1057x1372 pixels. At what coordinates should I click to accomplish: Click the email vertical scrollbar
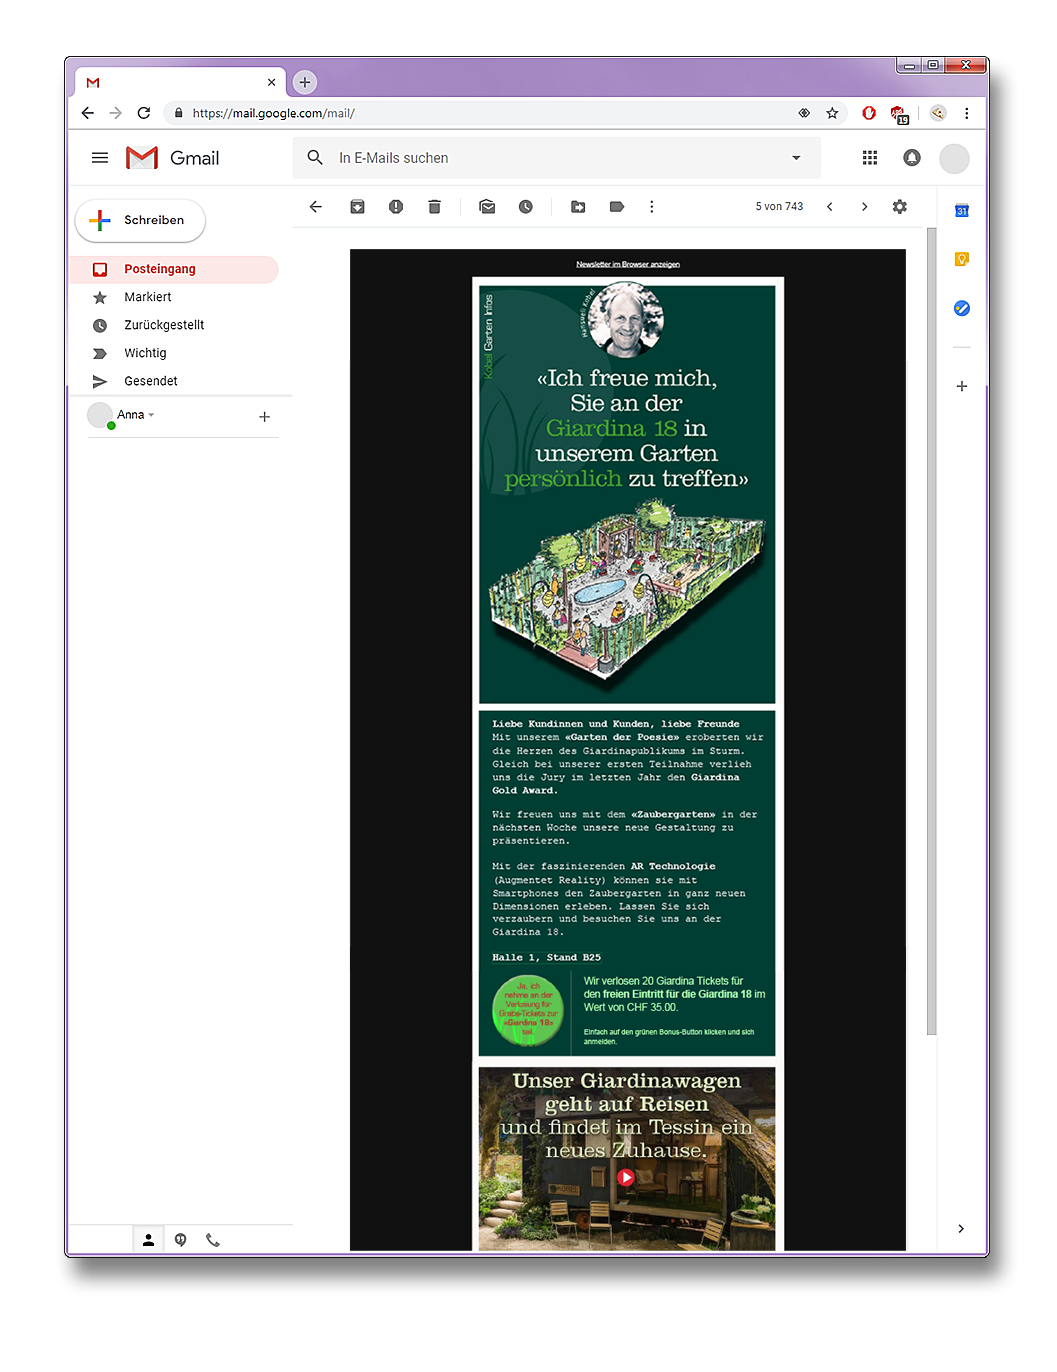click(x=932, y=632)
